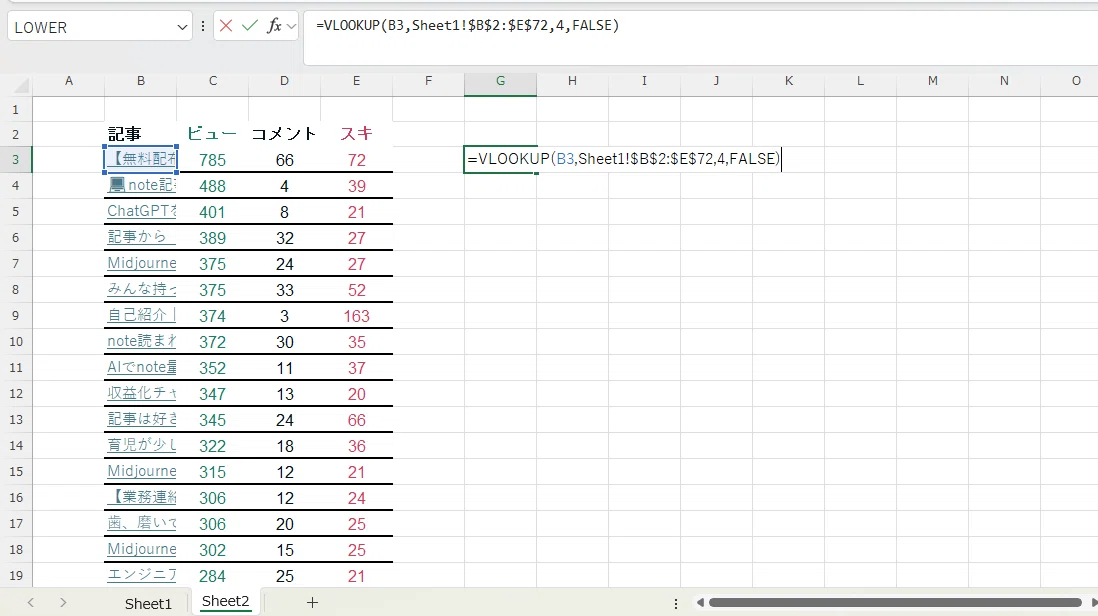Click the cell showing 163

(356, 316)
